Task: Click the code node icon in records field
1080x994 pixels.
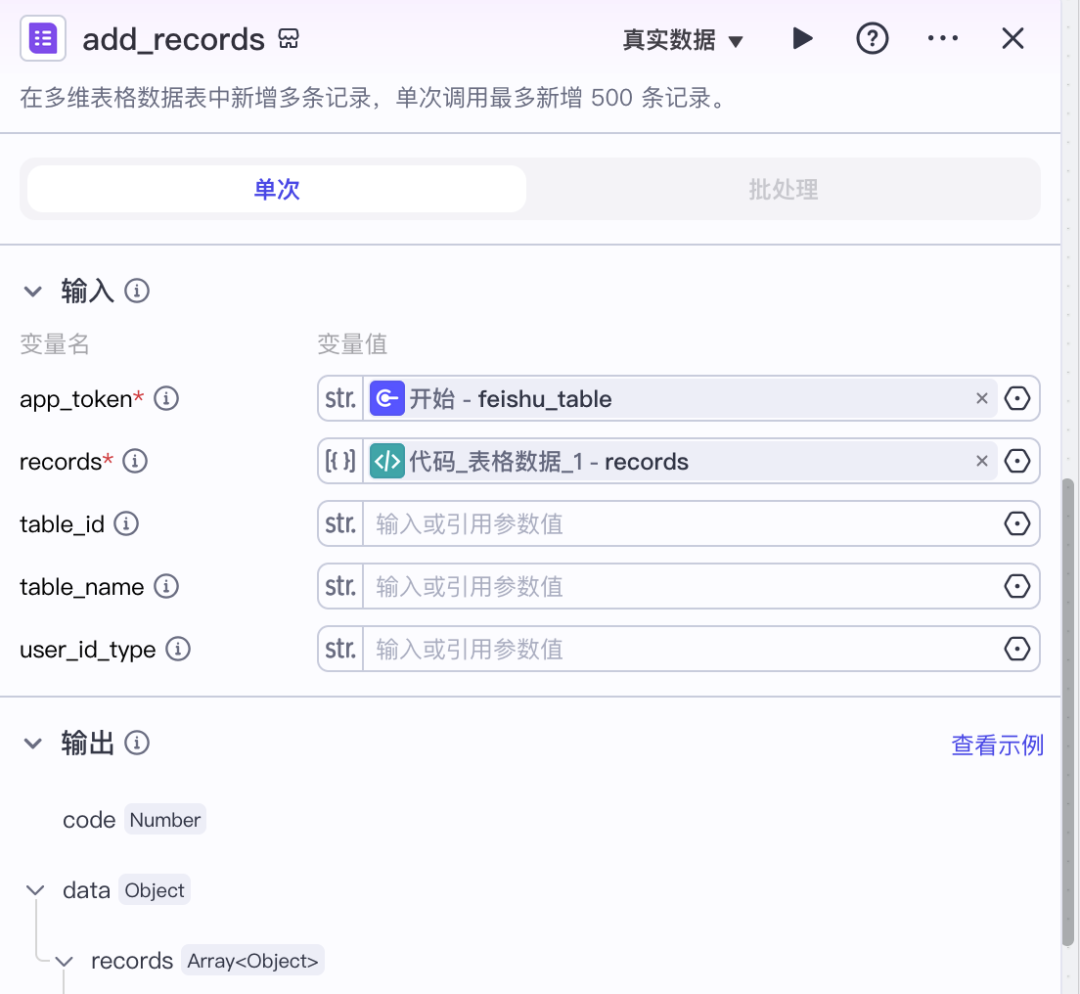Action: click(x=387, y=461)
